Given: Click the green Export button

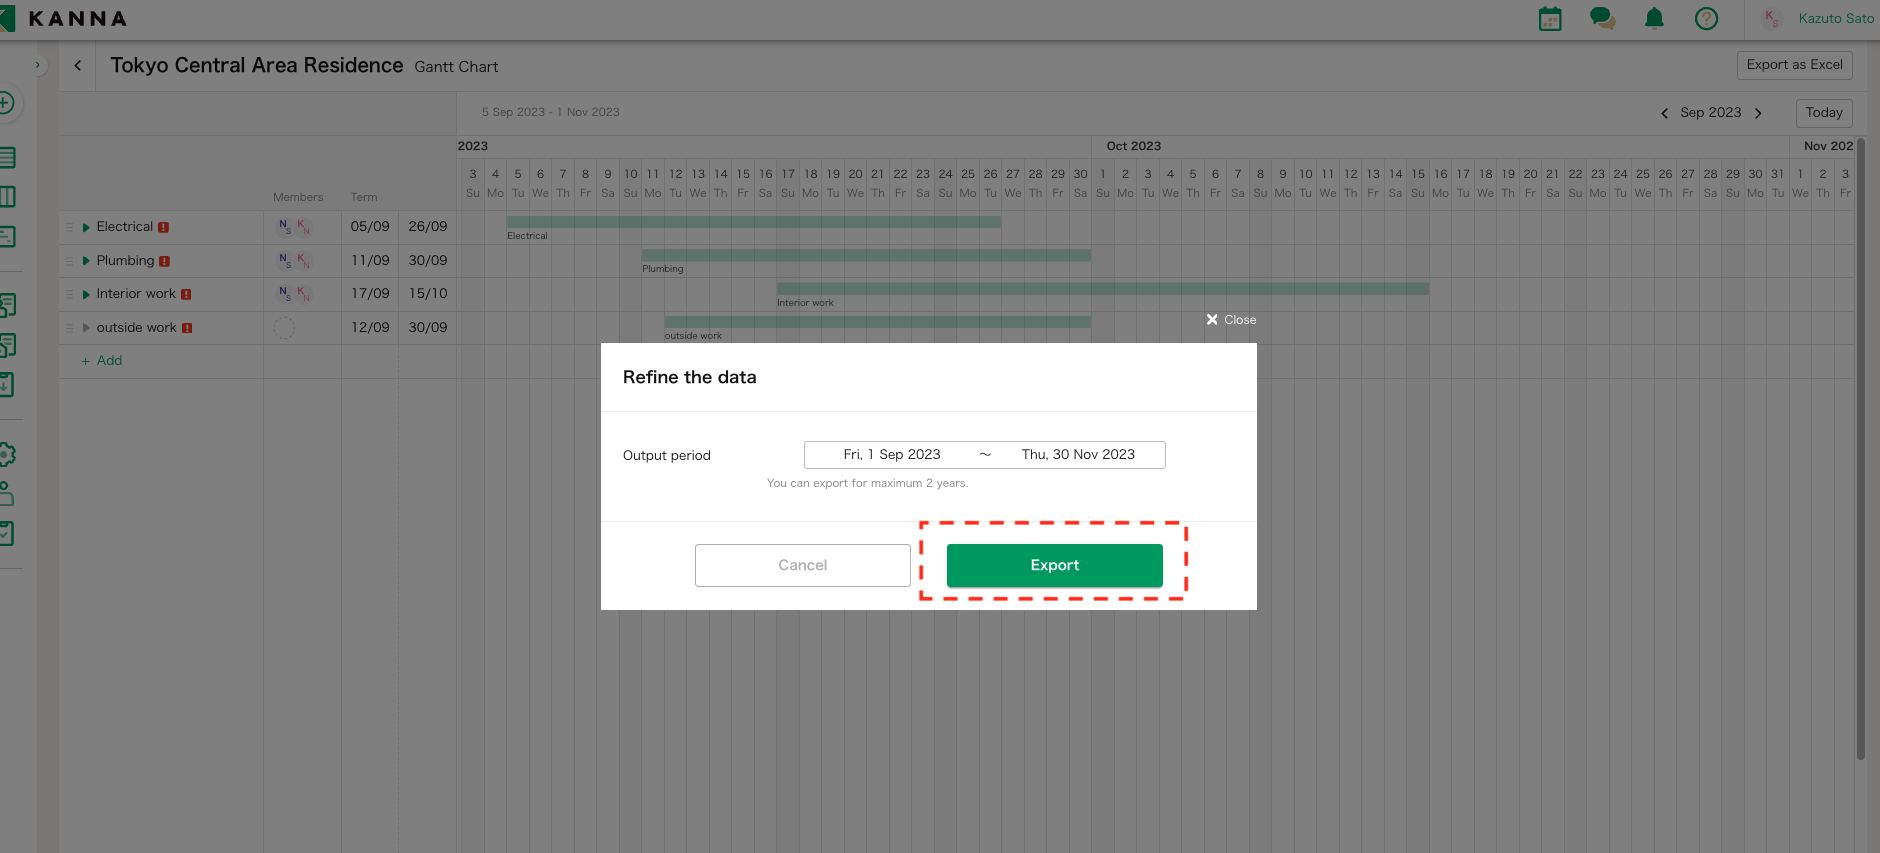Looking at the screenshot, I should tap(1054, 565).
